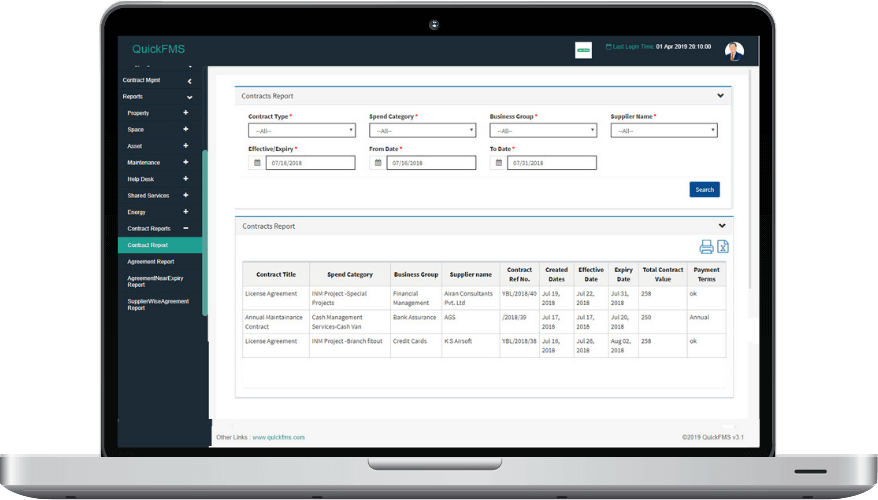This screenshot has height=500, width=878.
Task: Open the Contract Type dropdown
Action: pyautogui.click(x=302, y=130)
